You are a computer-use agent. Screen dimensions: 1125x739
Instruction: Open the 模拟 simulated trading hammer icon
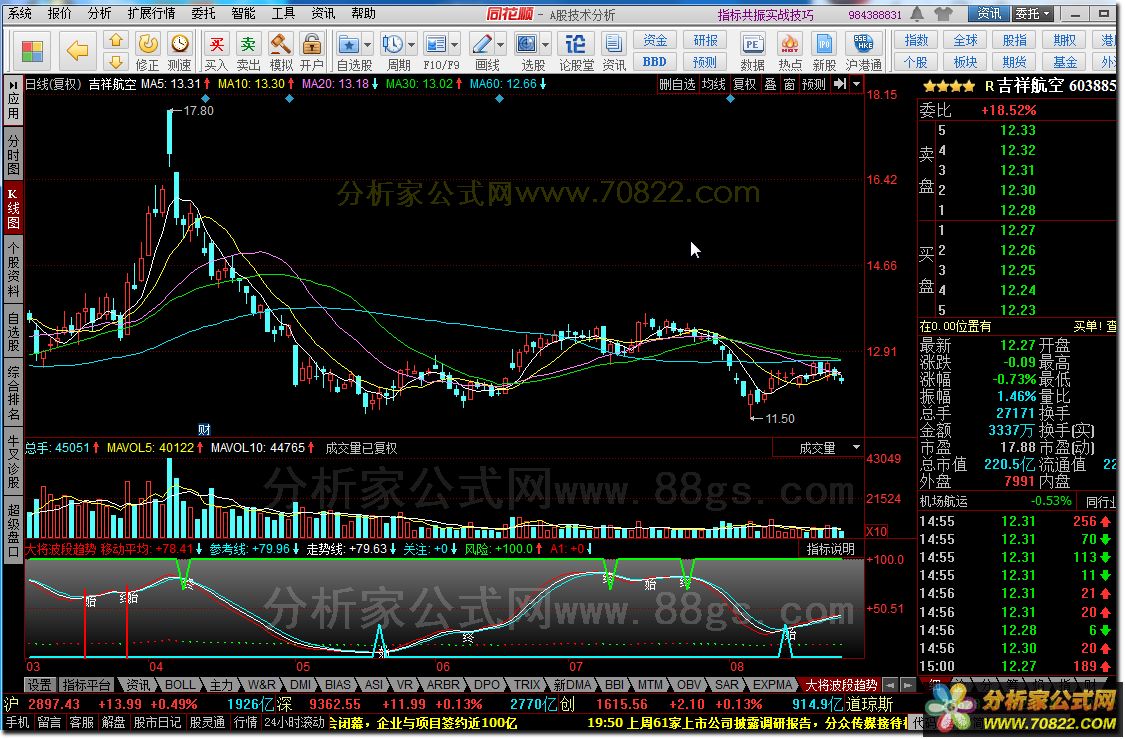coord(281,44)
